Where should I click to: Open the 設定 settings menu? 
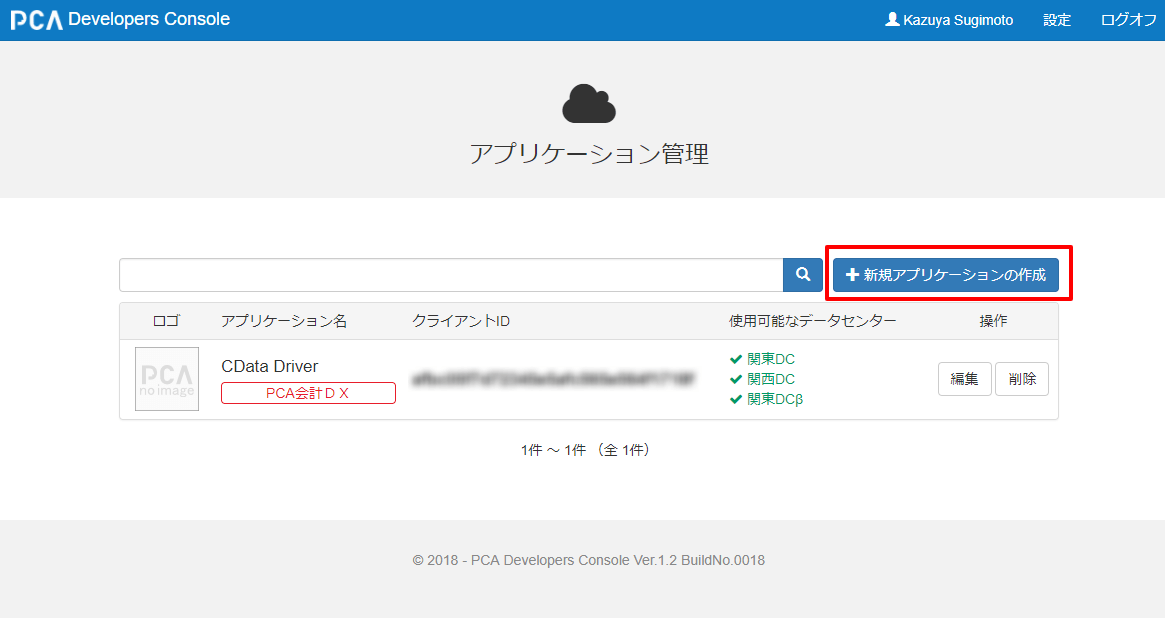1057,20
